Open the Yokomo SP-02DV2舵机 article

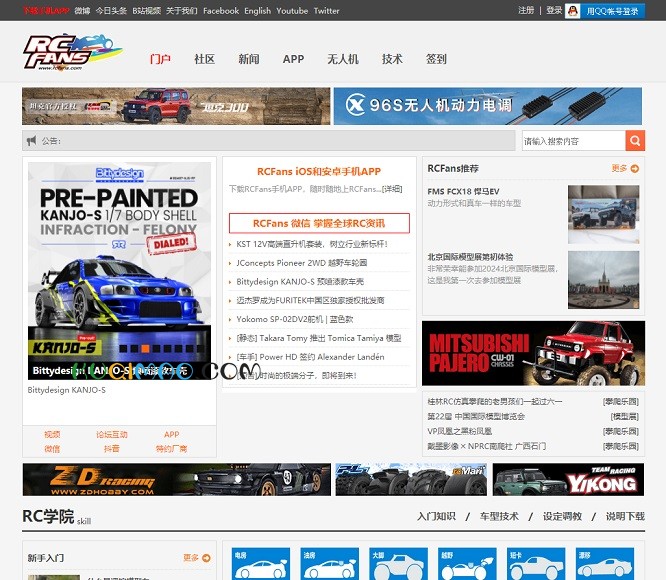[x=295, y=319]
